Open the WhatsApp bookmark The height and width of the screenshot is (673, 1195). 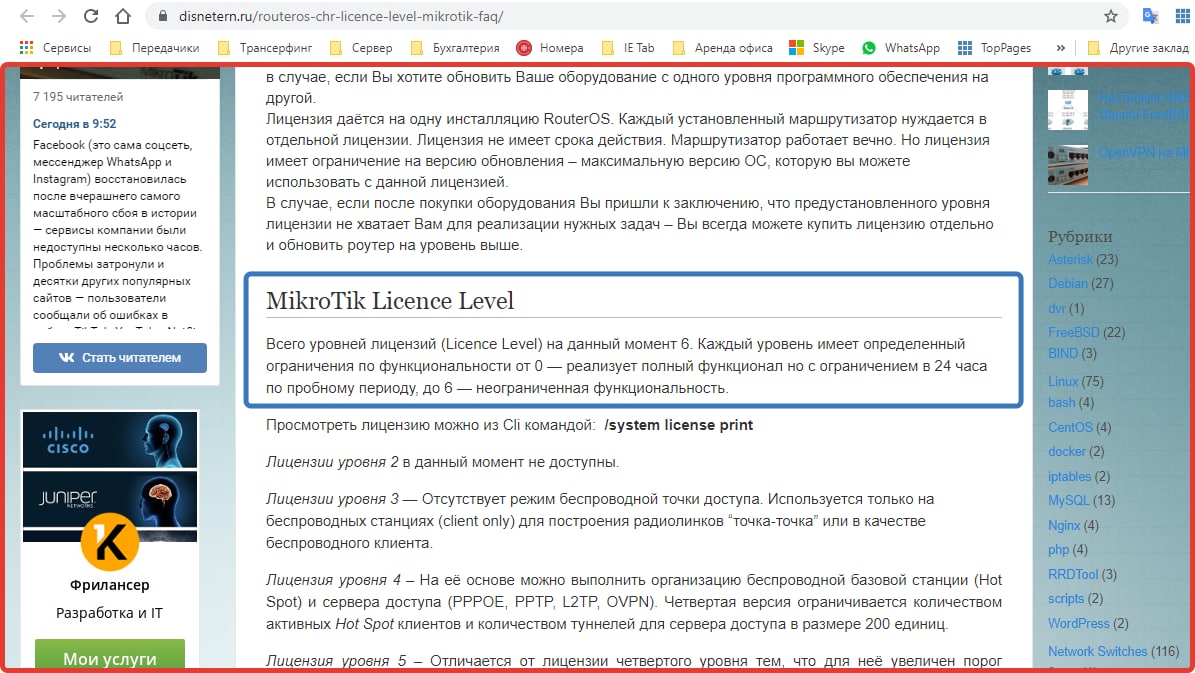pyautogui.click(x=901, y=48)
